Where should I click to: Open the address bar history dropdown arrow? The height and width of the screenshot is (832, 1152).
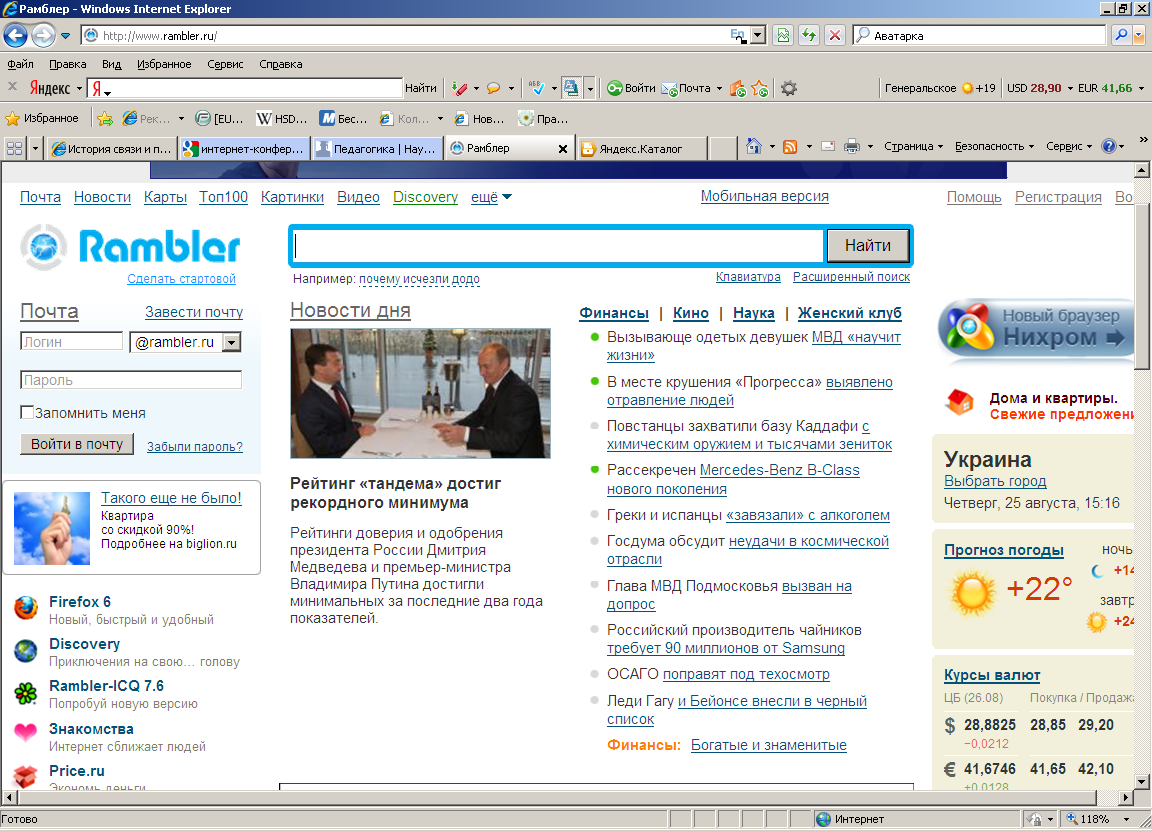point(759,35)
